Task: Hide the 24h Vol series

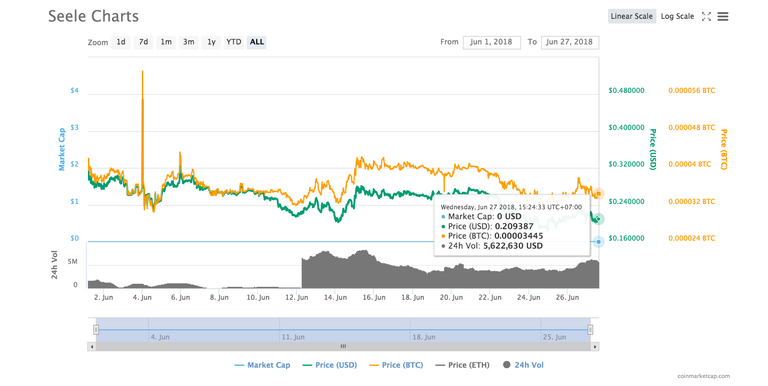Action: pos(524,365)
